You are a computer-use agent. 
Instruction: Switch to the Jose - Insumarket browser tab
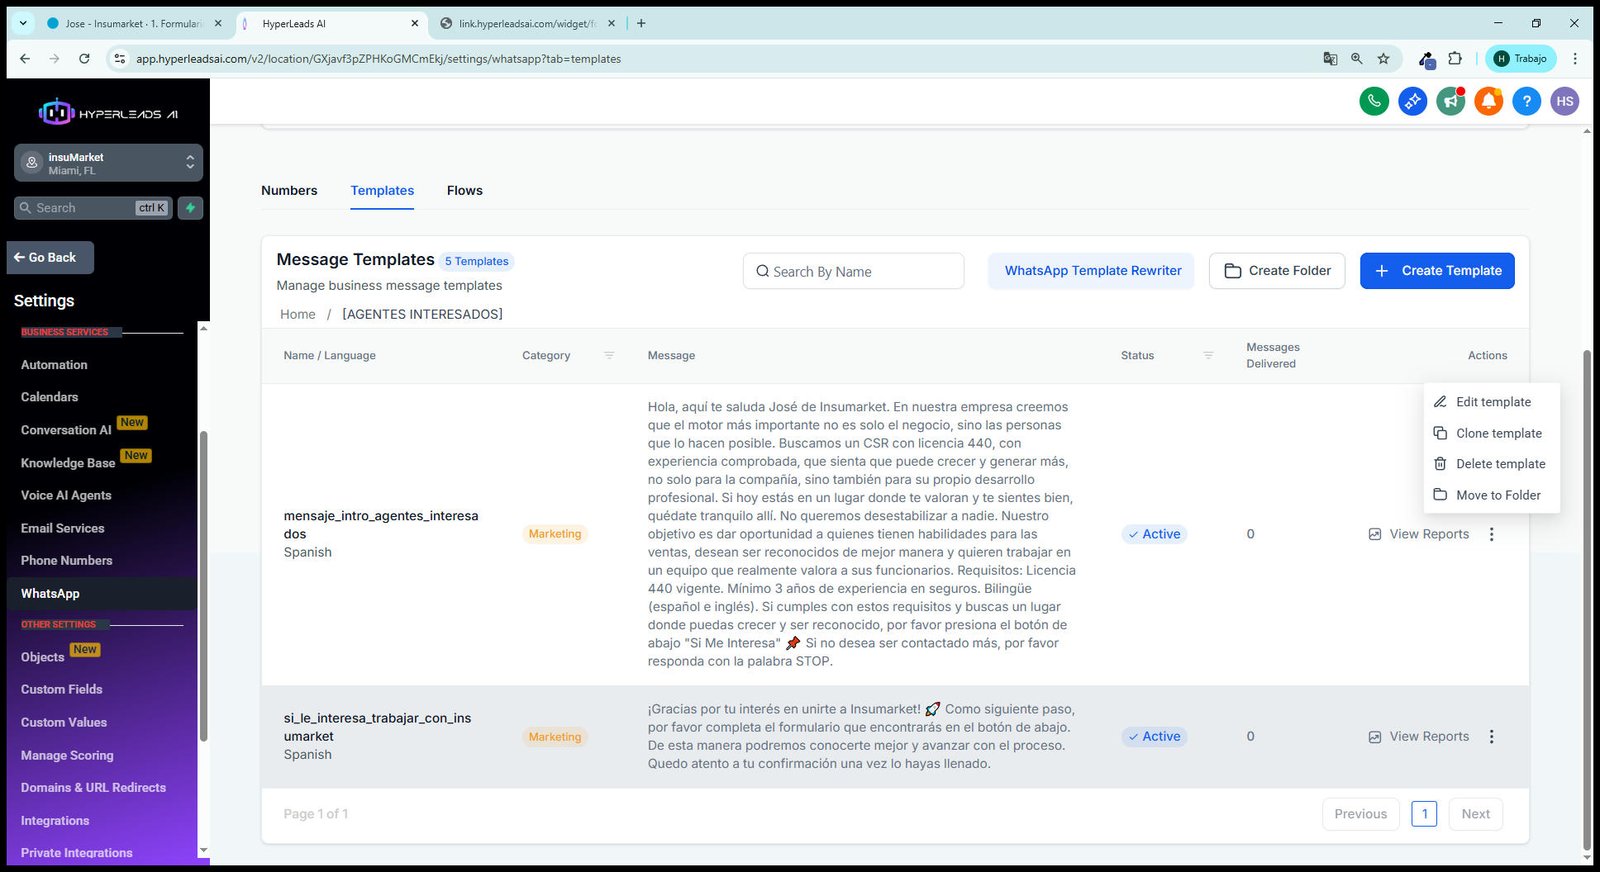point(133,23)
